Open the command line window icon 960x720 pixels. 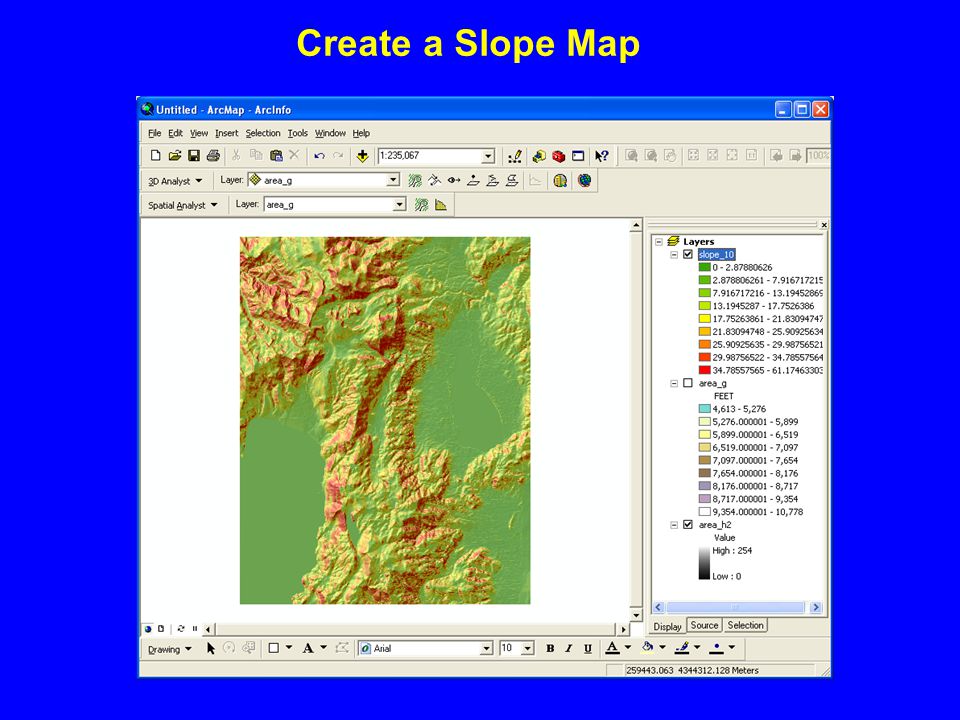(578, 156)
